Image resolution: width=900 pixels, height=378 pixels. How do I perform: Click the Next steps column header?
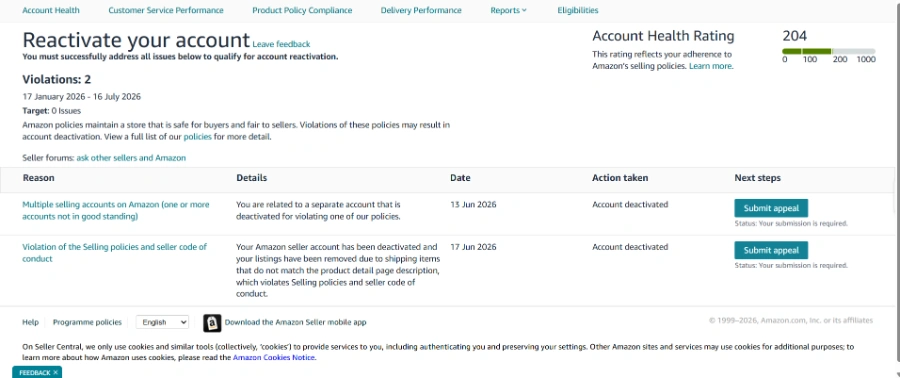point(758,178)
